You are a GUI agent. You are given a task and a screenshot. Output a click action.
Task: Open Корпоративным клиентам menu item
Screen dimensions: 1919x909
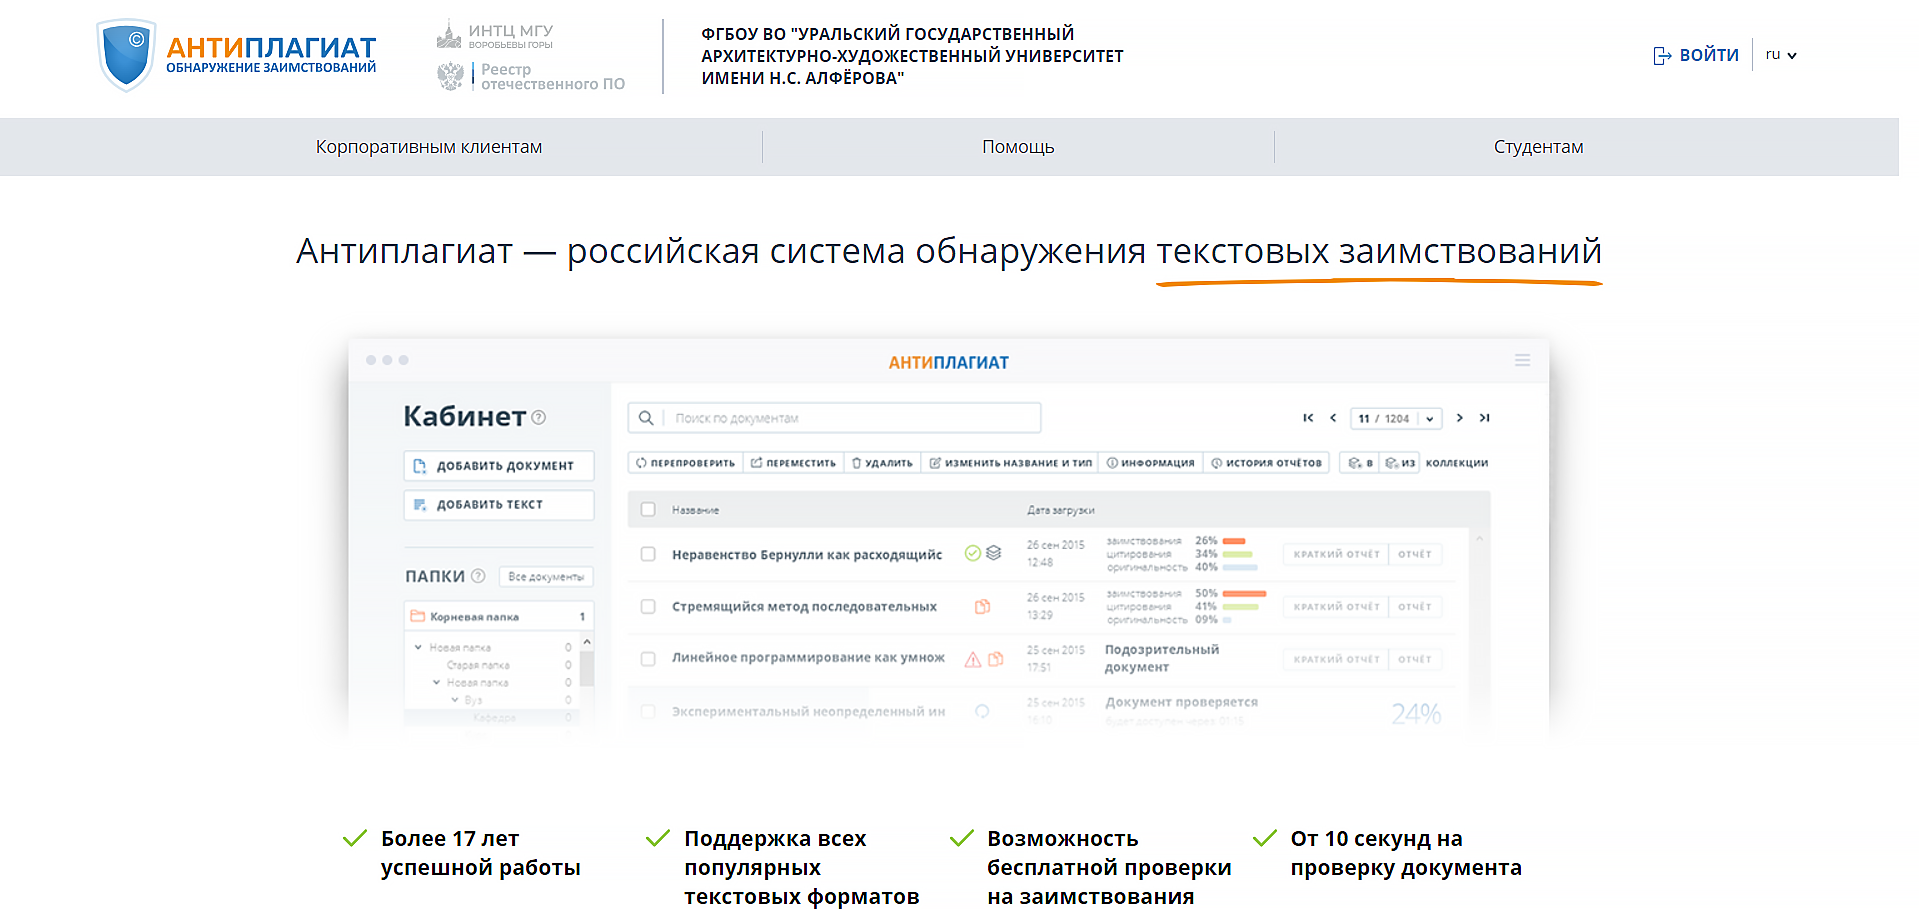click(429, 147)
